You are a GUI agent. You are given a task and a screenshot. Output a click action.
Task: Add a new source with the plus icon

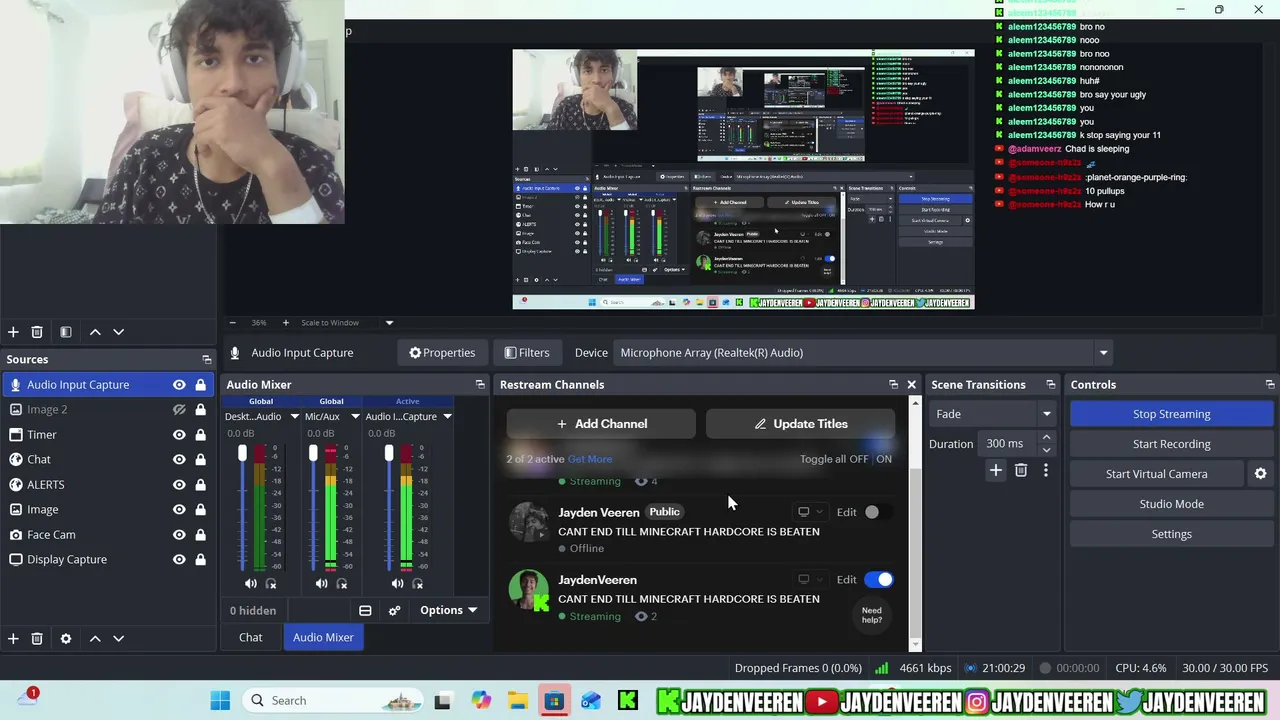[13, 638]
